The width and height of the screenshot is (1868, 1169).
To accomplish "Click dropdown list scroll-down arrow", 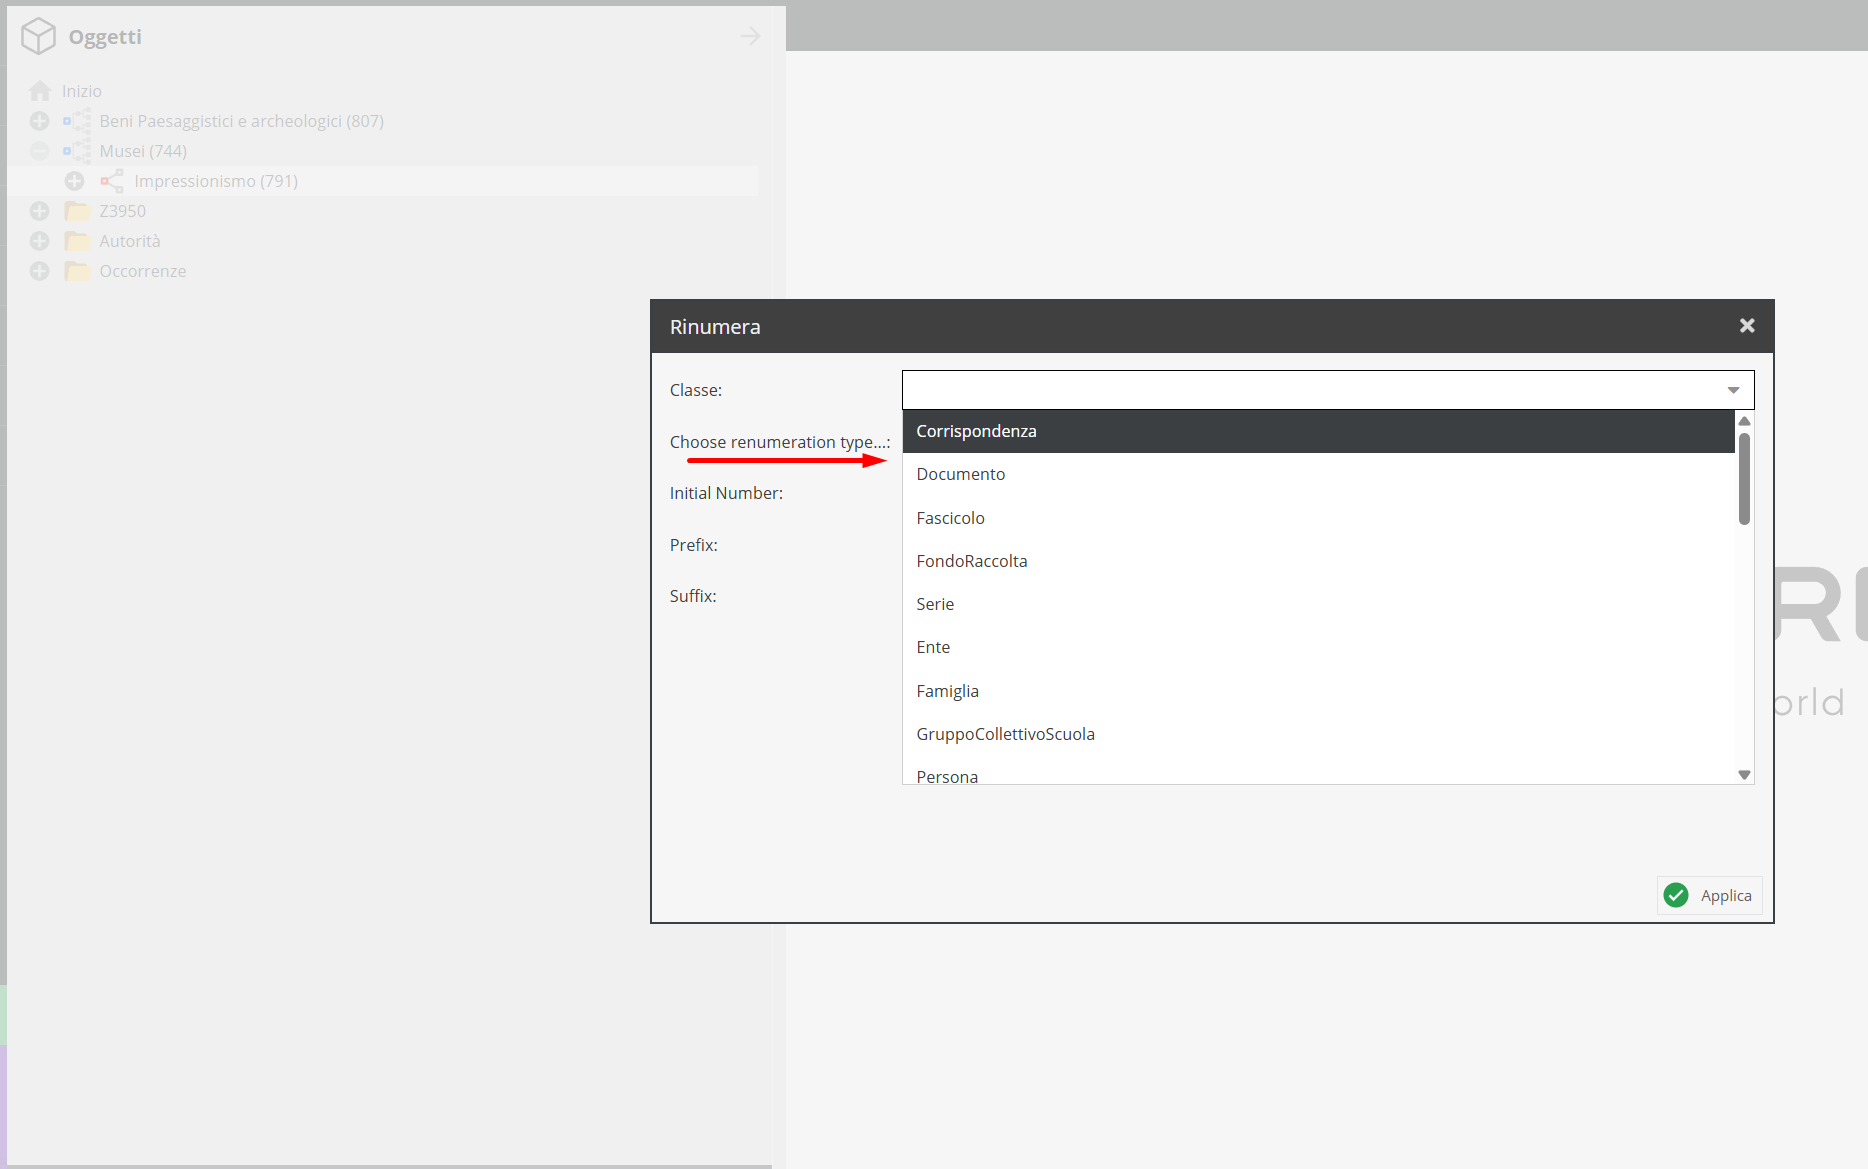I will click(x=1744, y=775).
